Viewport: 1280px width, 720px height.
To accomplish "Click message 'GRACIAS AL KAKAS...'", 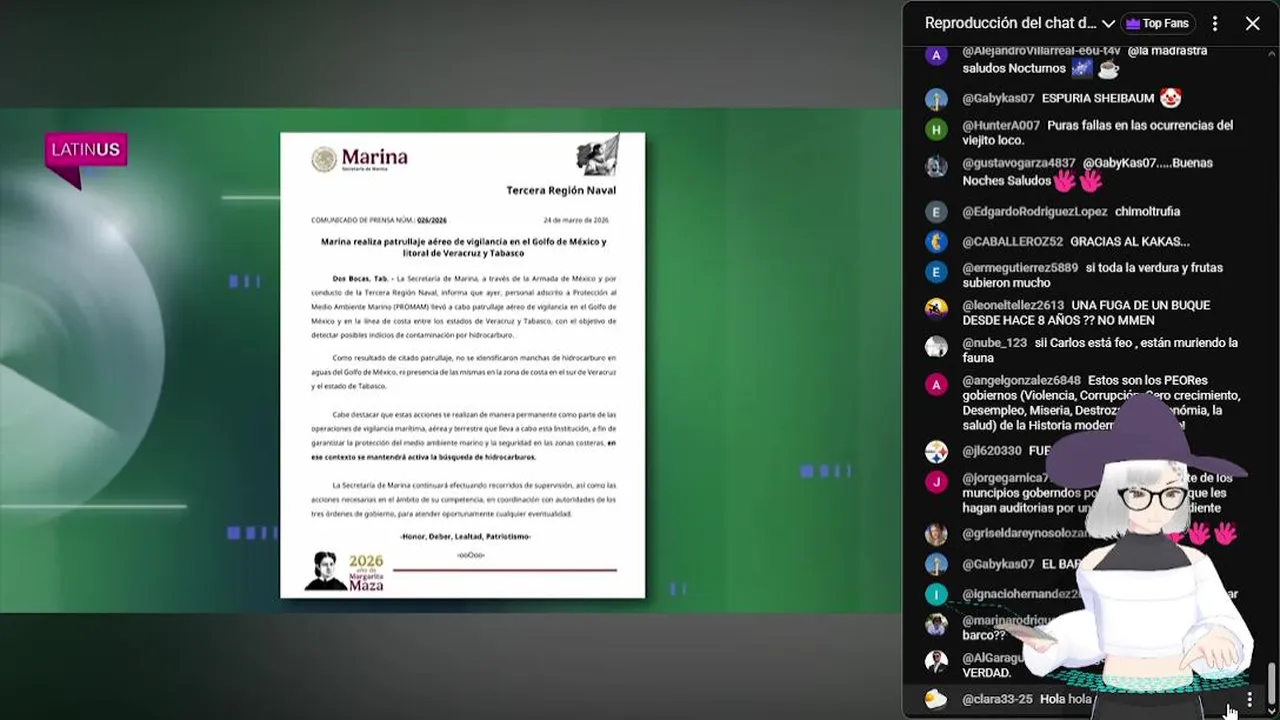I will click(x=1130, y=242).
